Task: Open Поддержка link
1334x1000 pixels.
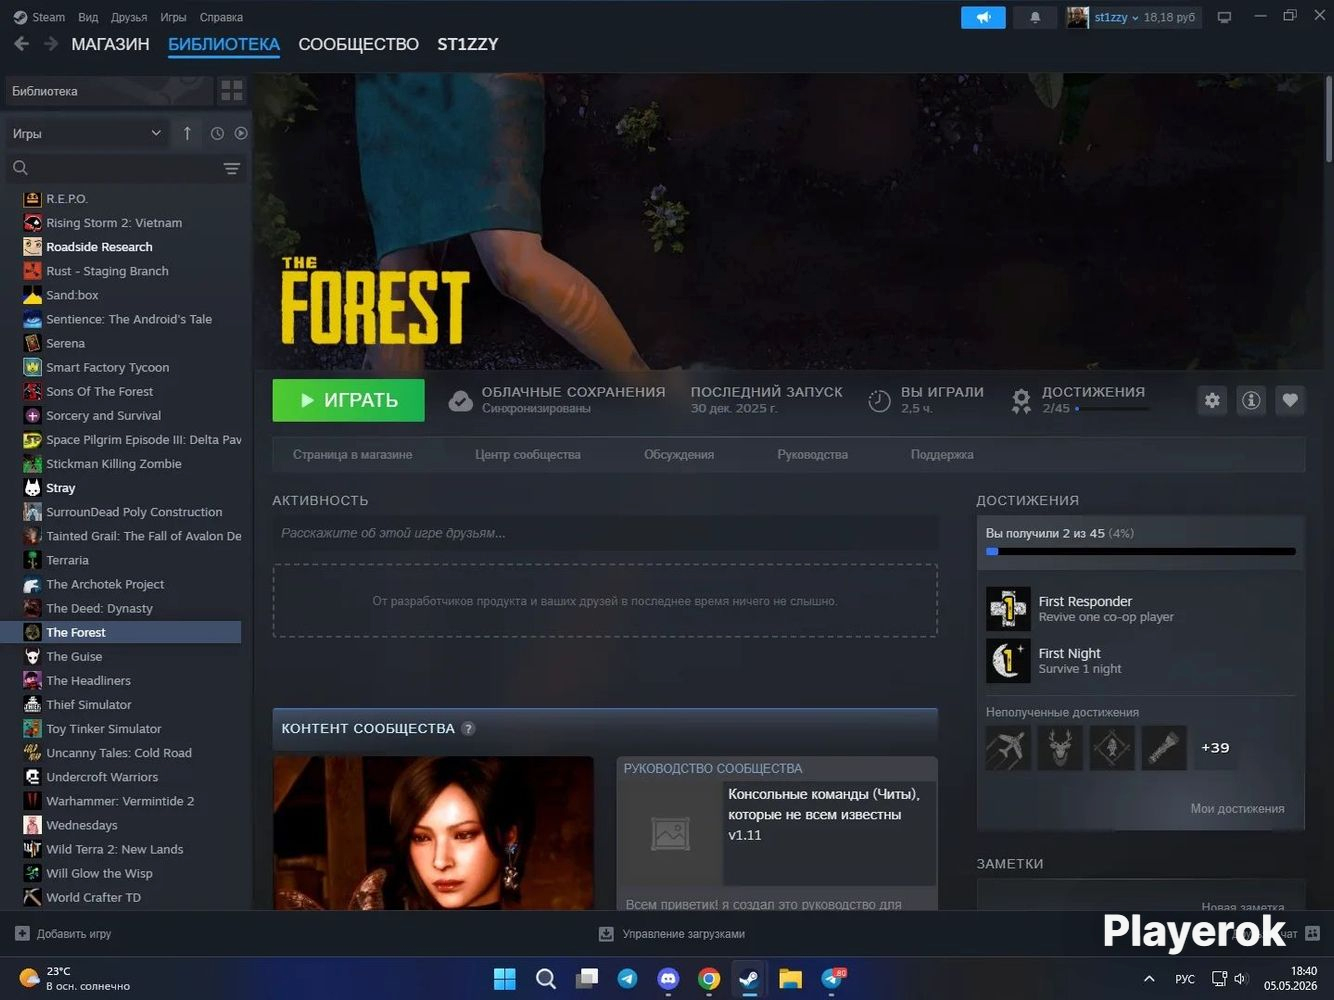Action: click(942, 455)
